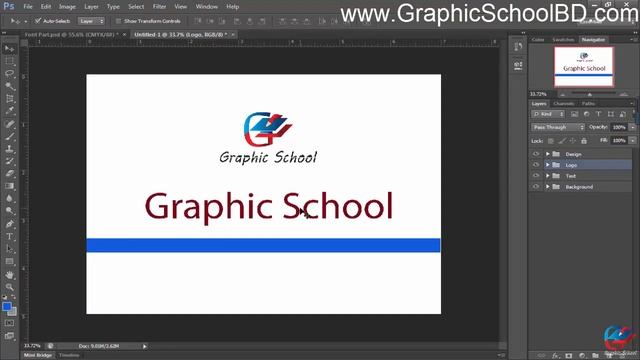Hide the Design layer group

[x=536, y=154]
